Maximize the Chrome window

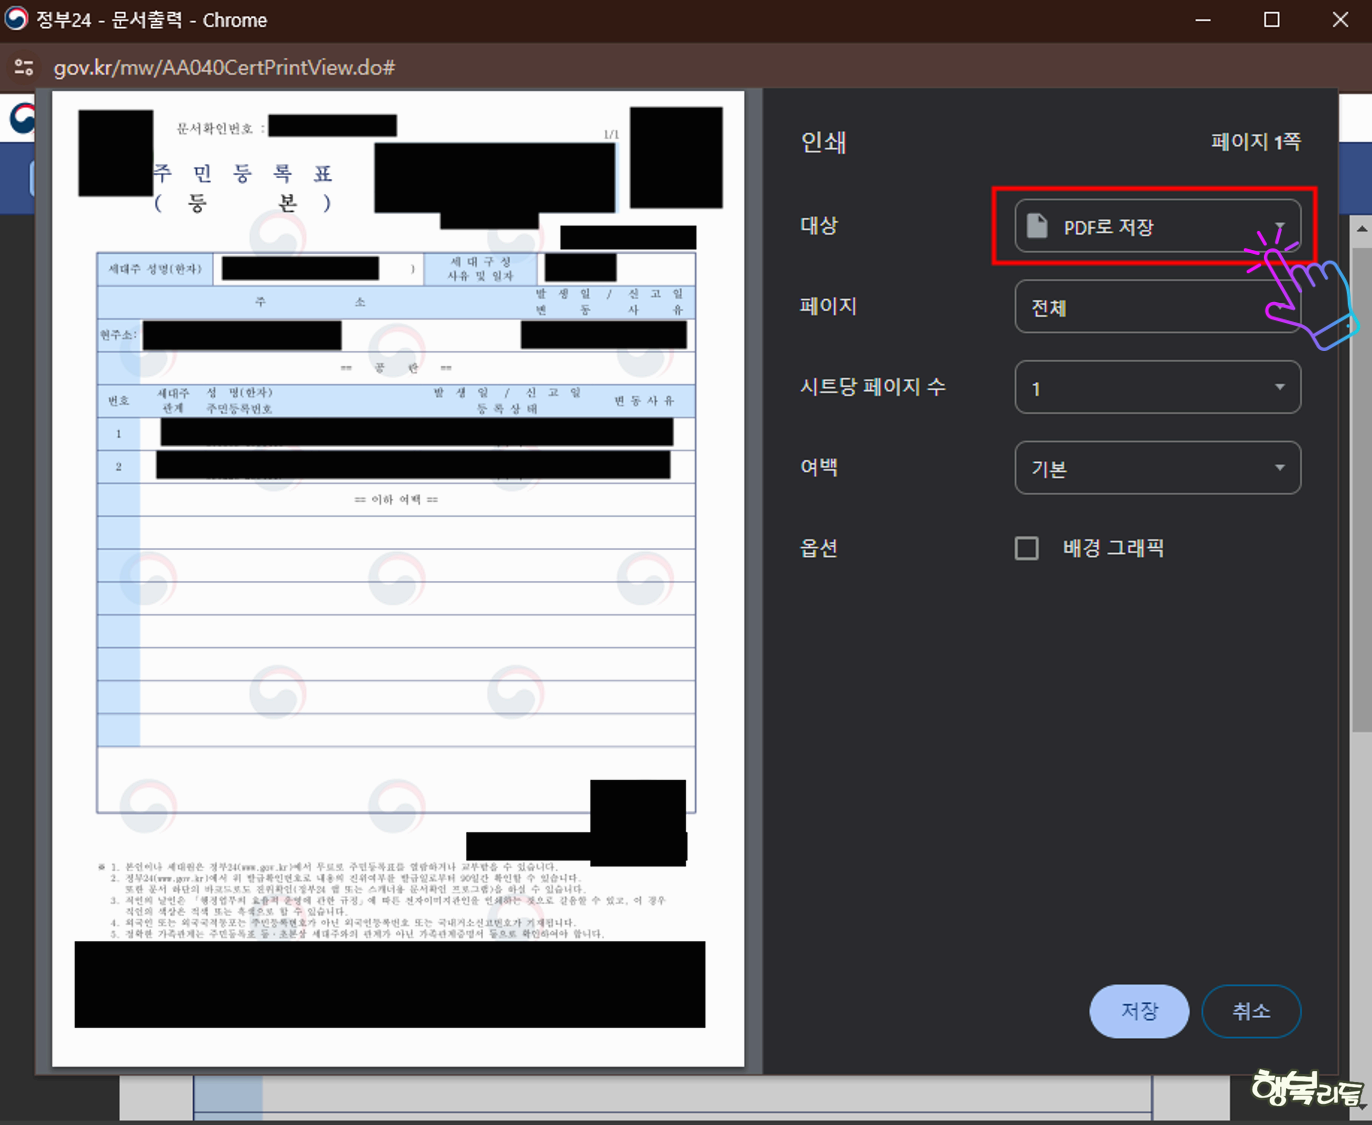coord(1272,20)
